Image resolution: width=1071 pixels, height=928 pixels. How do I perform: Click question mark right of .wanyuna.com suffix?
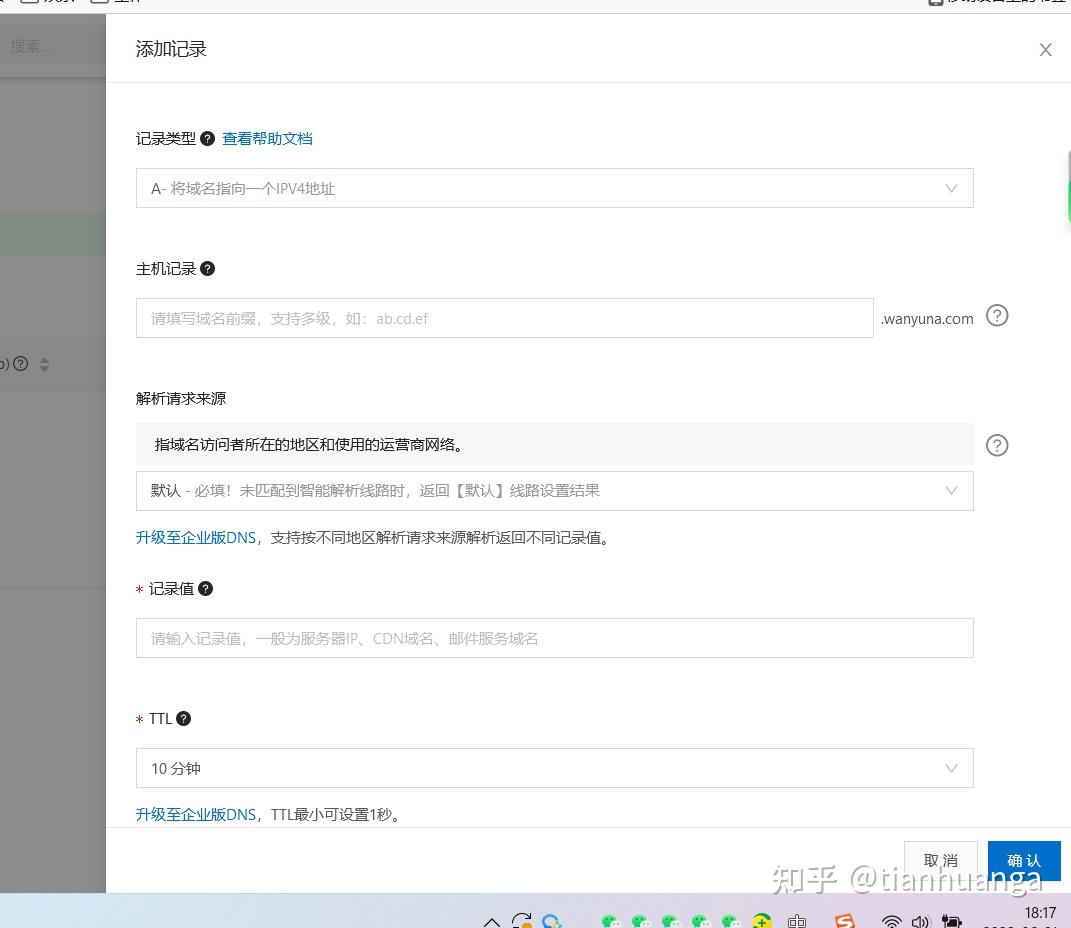(x=996, y=316)
